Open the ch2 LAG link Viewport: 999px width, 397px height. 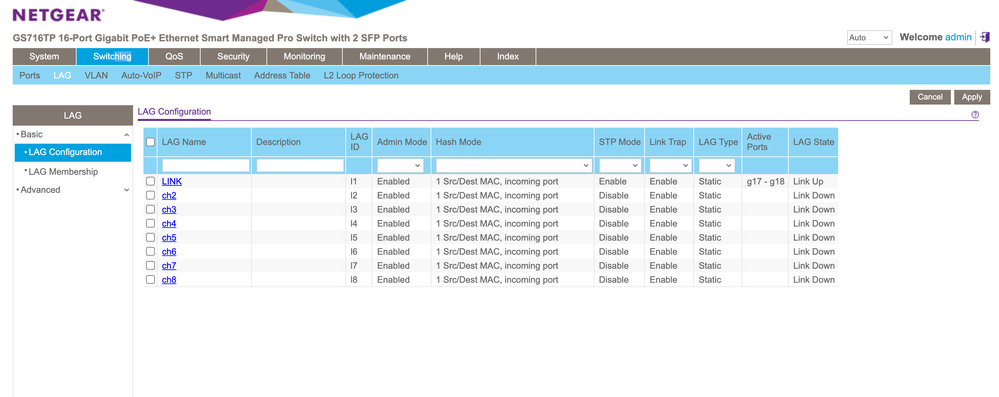coord(169,196)
